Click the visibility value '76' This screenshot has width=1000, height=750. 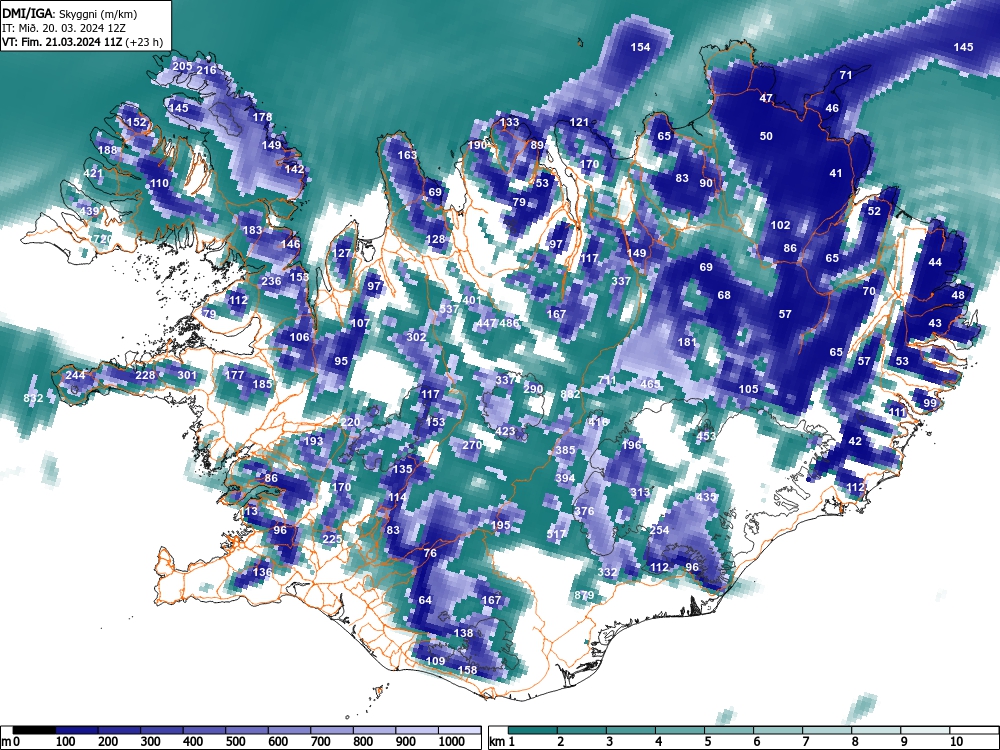tap(430, 554)
